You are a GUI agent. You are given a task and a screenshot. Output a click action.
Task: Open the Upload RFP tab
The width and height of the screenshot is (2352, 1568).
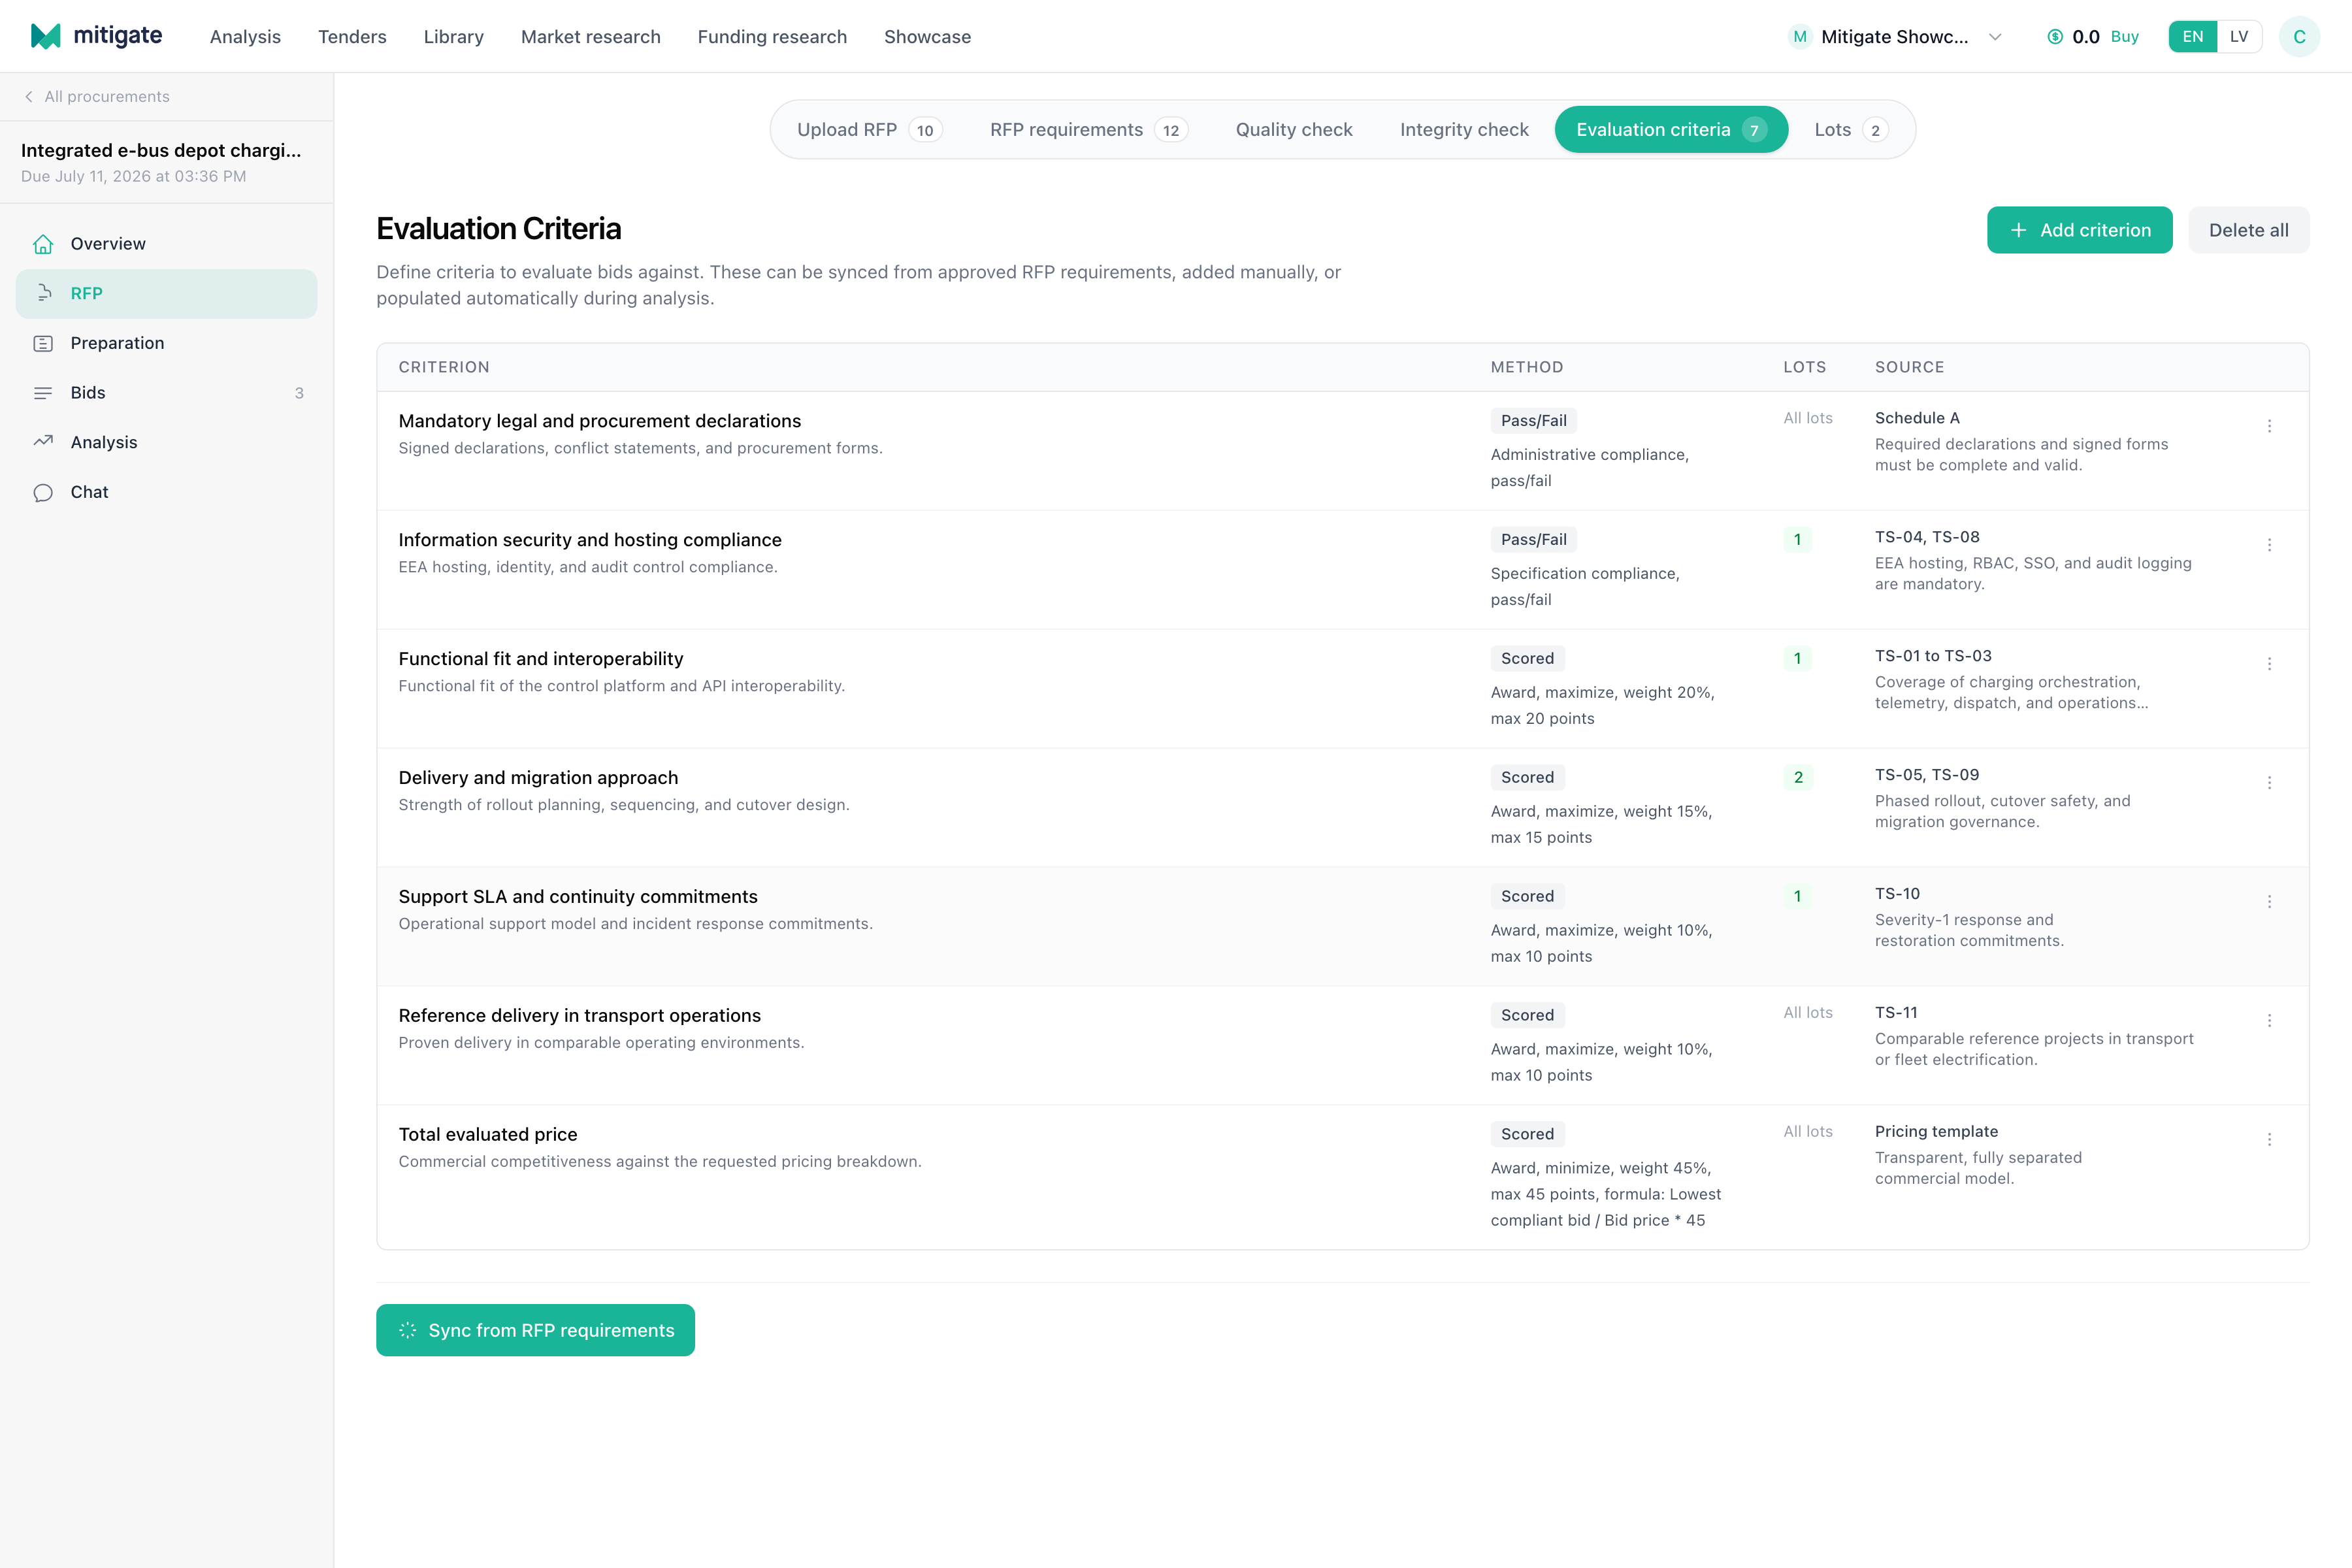tap(869, 130)
